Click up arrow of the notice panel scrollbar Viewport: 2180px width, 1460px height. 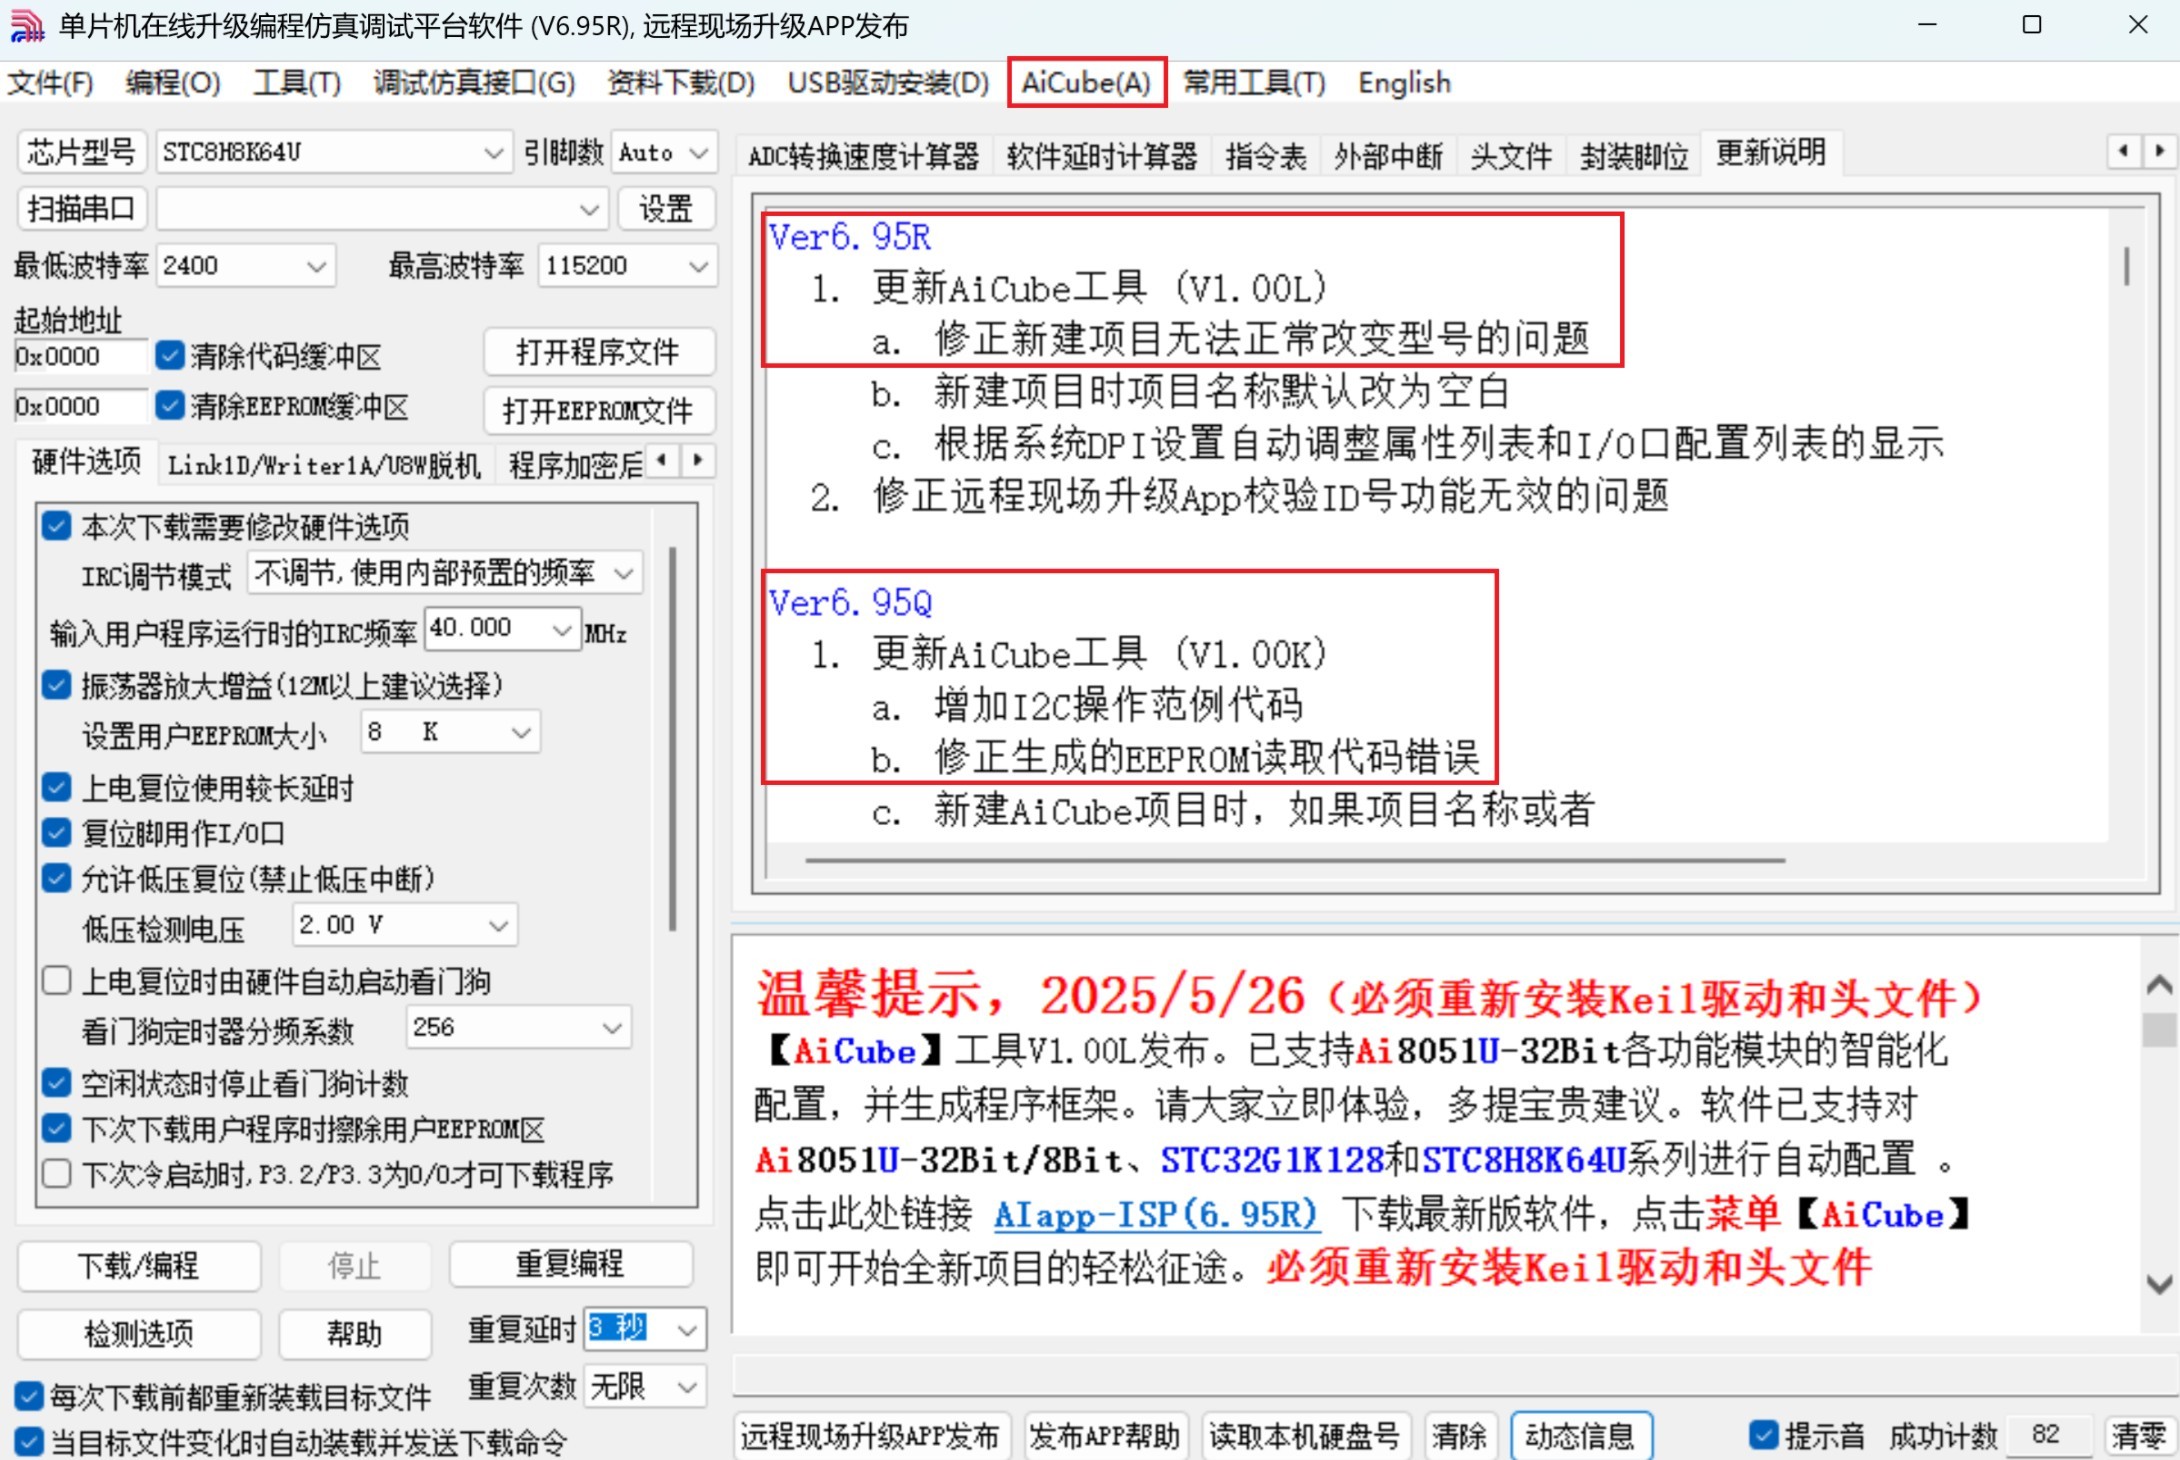point(2158,985)
